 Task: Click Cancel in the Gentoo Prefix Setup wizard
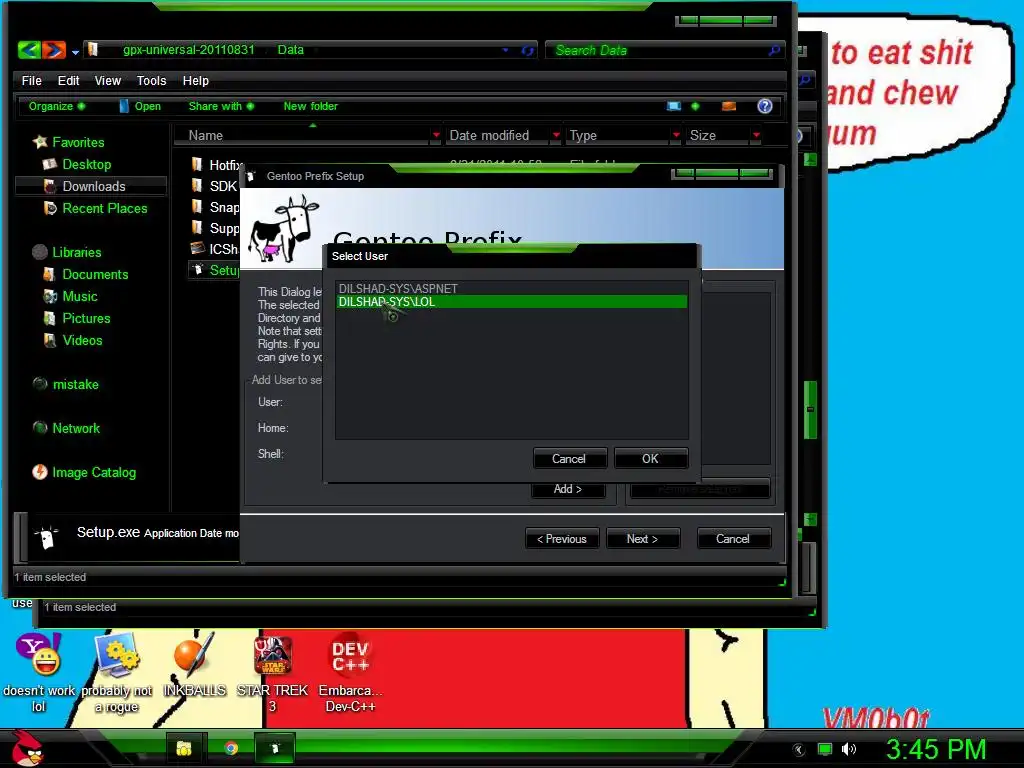point(733,539)
